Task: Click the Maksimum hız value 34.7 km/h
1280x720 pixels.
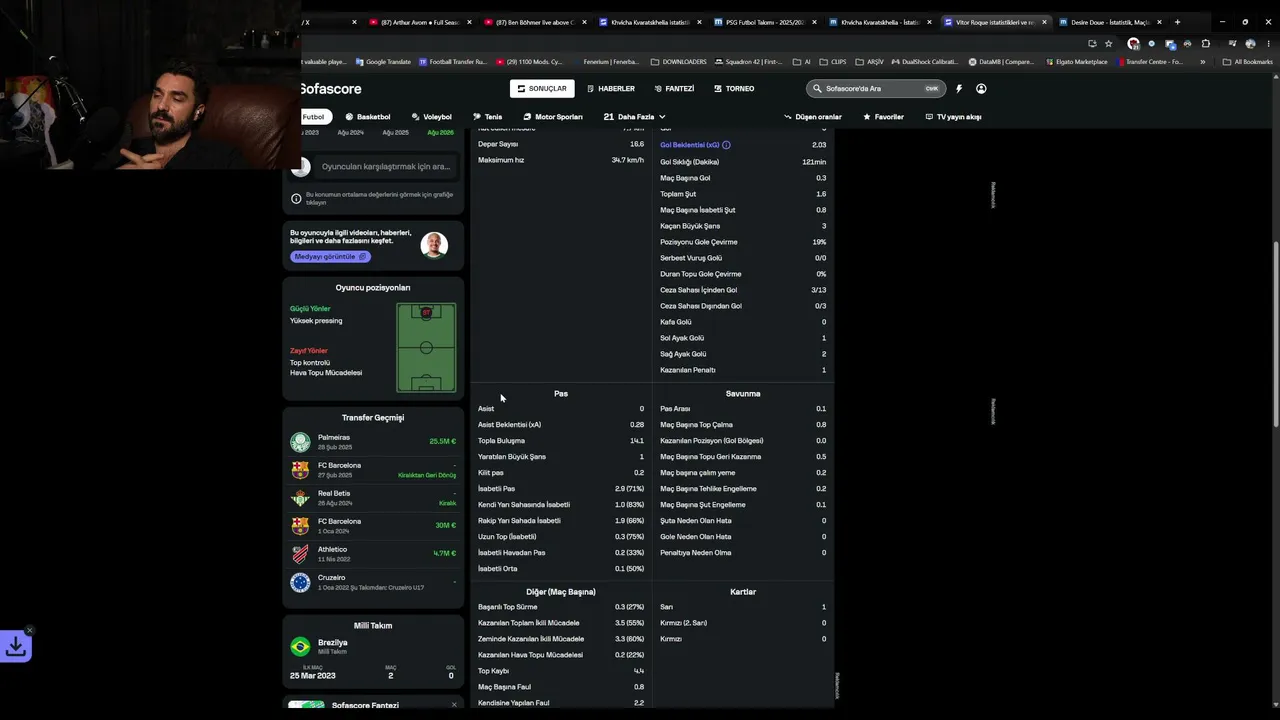Action: [628, 160]
